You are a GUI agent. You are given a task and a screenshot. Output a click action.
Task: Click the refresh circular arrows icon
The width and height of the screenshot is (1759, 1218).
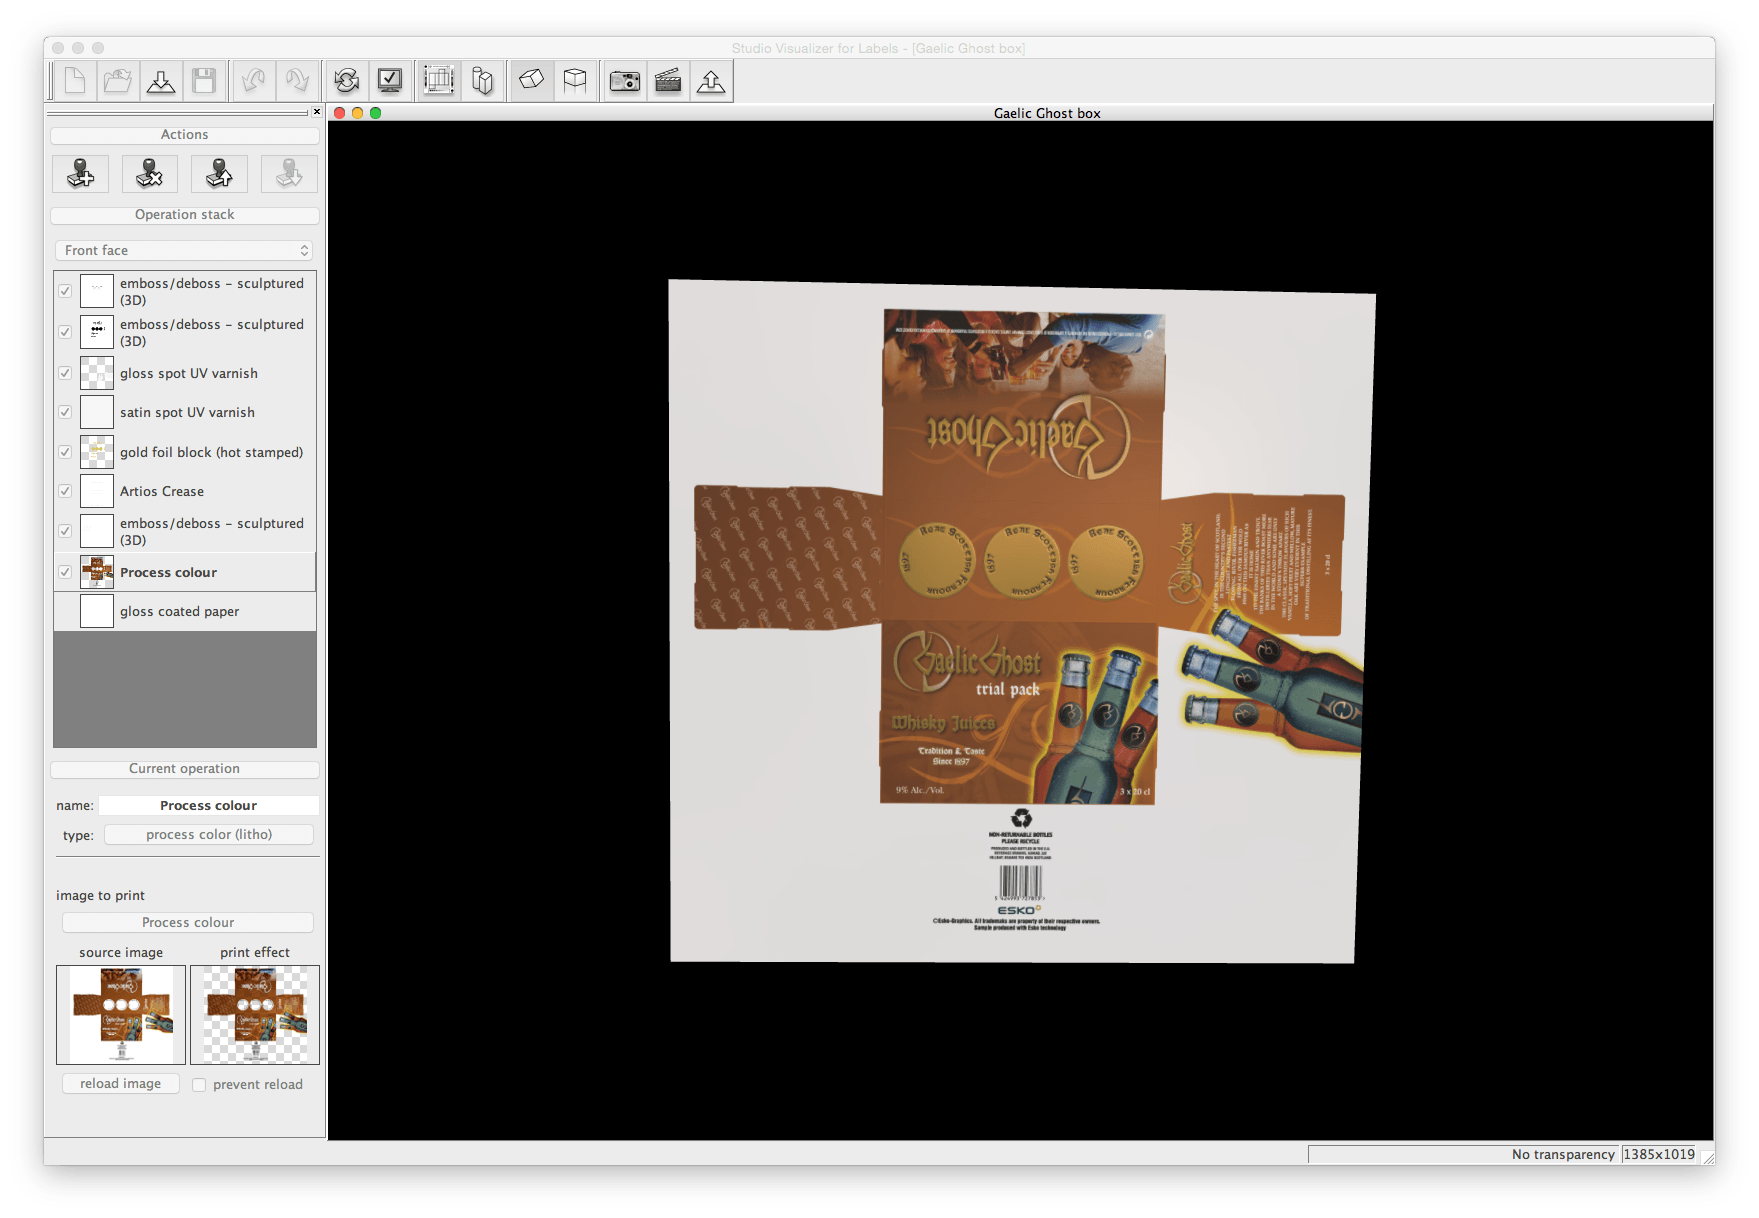click(347, 81)
